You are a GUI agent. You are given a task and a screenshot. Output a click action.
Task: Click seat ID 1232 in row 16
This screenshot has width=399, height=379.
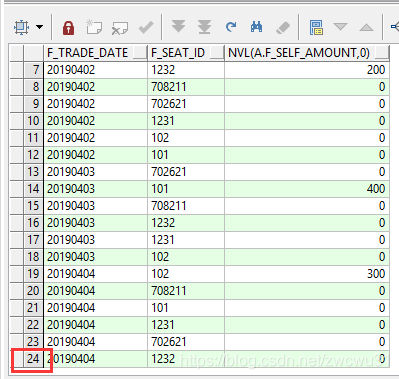click(x=163, y=223)
